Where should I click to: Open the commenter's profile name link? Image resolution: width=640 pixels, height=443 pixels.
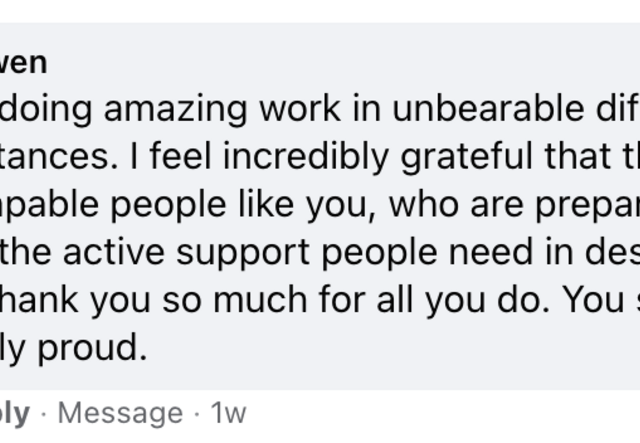click(x=24, y=63)
